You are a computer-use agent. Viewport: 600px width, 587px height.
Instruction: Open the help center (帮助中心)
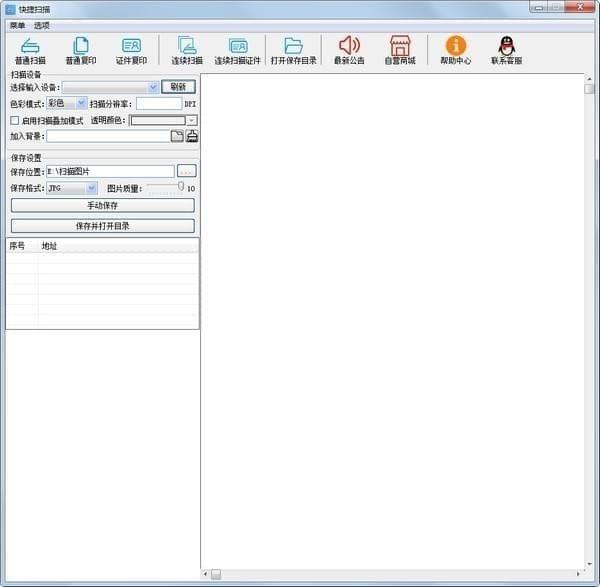(x=455, y=51)
